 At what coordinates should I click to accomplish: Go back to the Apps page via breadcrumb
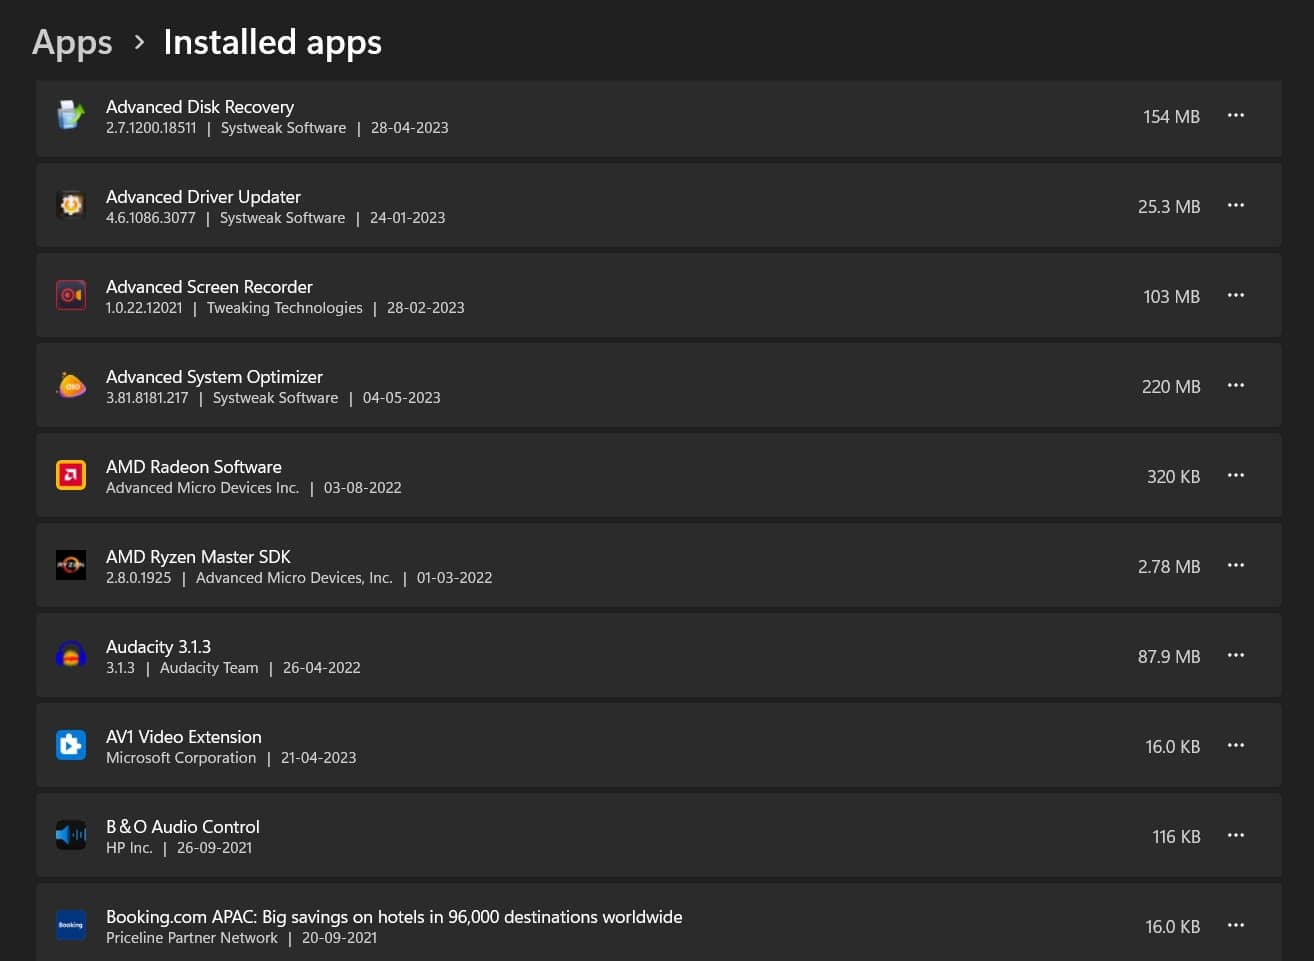click(71, 42)
